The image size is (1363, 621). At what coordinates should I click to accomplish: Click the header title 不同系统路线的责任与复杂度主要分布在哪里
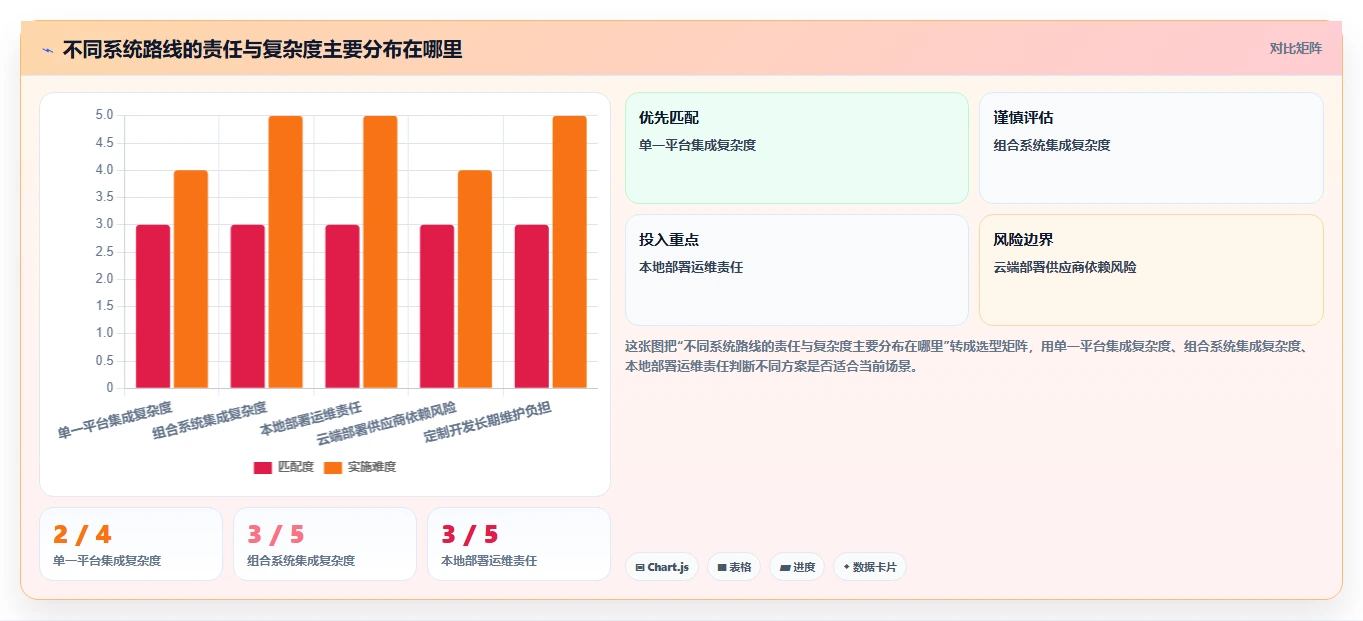point(262,49)
